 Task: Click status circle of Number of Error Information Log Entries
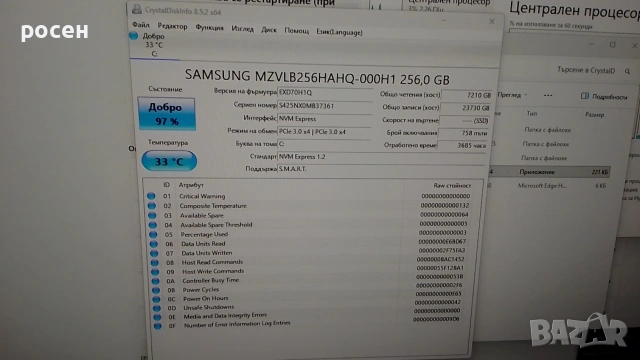click(157, 326)
